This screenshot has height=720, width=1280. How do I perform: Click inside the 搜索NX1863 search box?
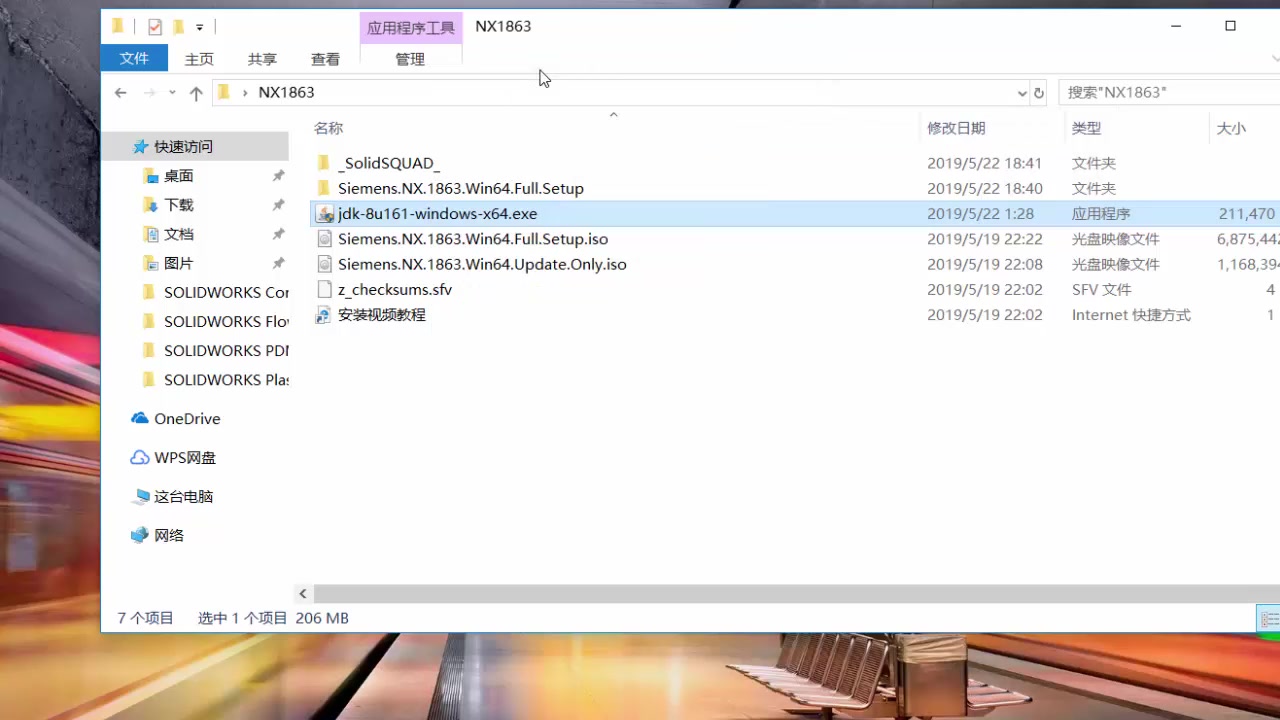pos(1150,92)
